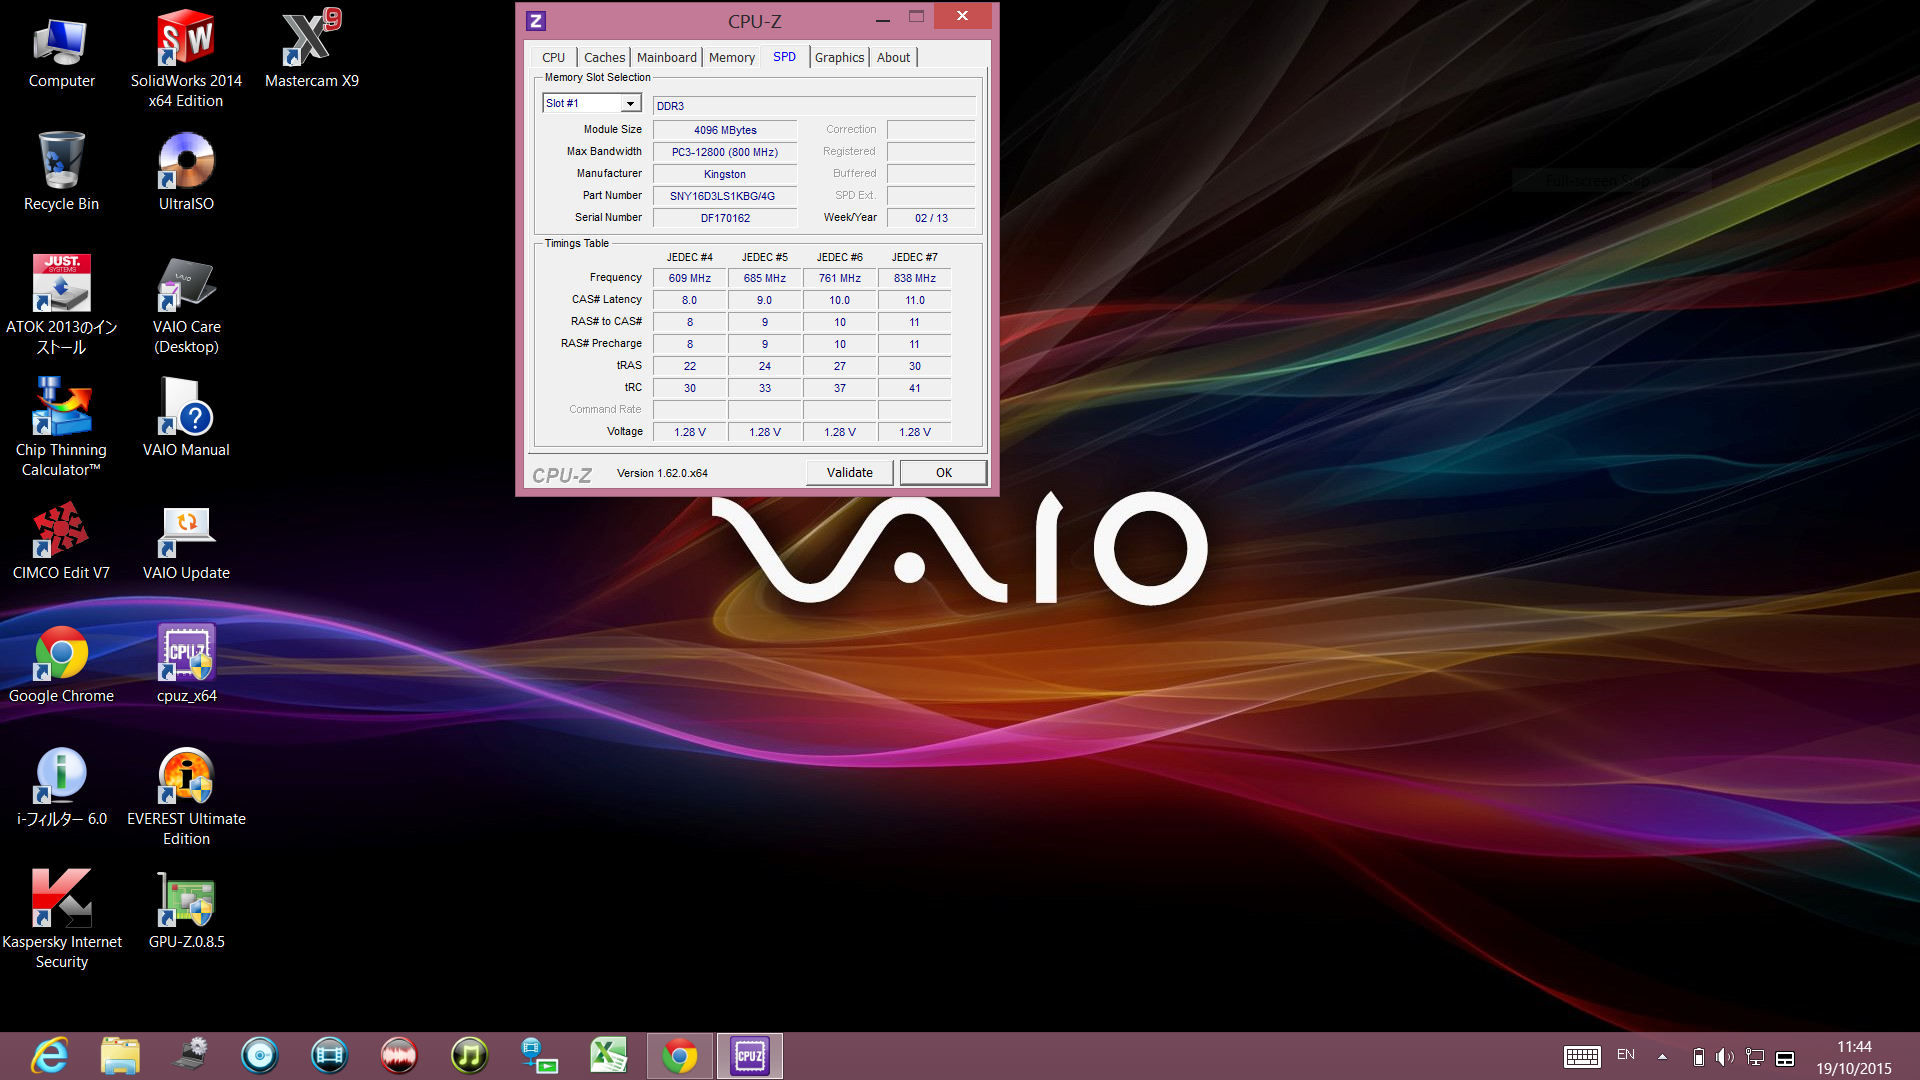The image size is (1920, 1080).
Task: Open the About tab
Action: pos(893,58)
